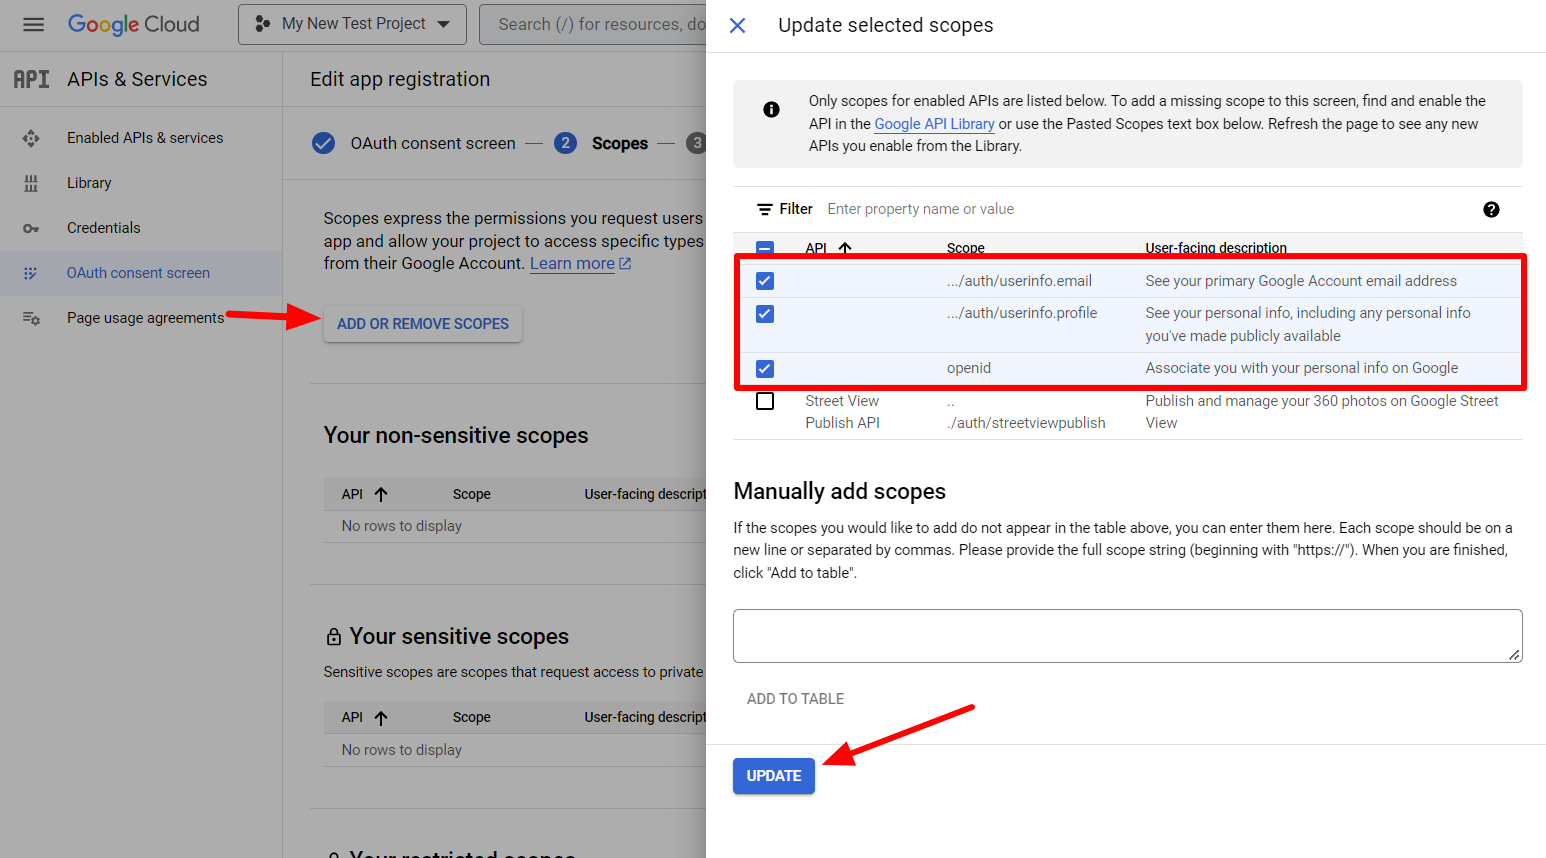The width and height of the screenshot is (1546, 858).
Task: Click the manual scopes text area
Action: [x=1127, y=636]
